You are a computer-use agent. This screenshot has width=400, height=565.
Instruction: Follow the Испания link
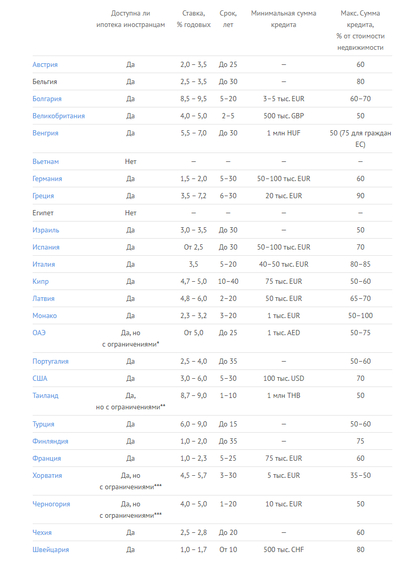[46, 247]
